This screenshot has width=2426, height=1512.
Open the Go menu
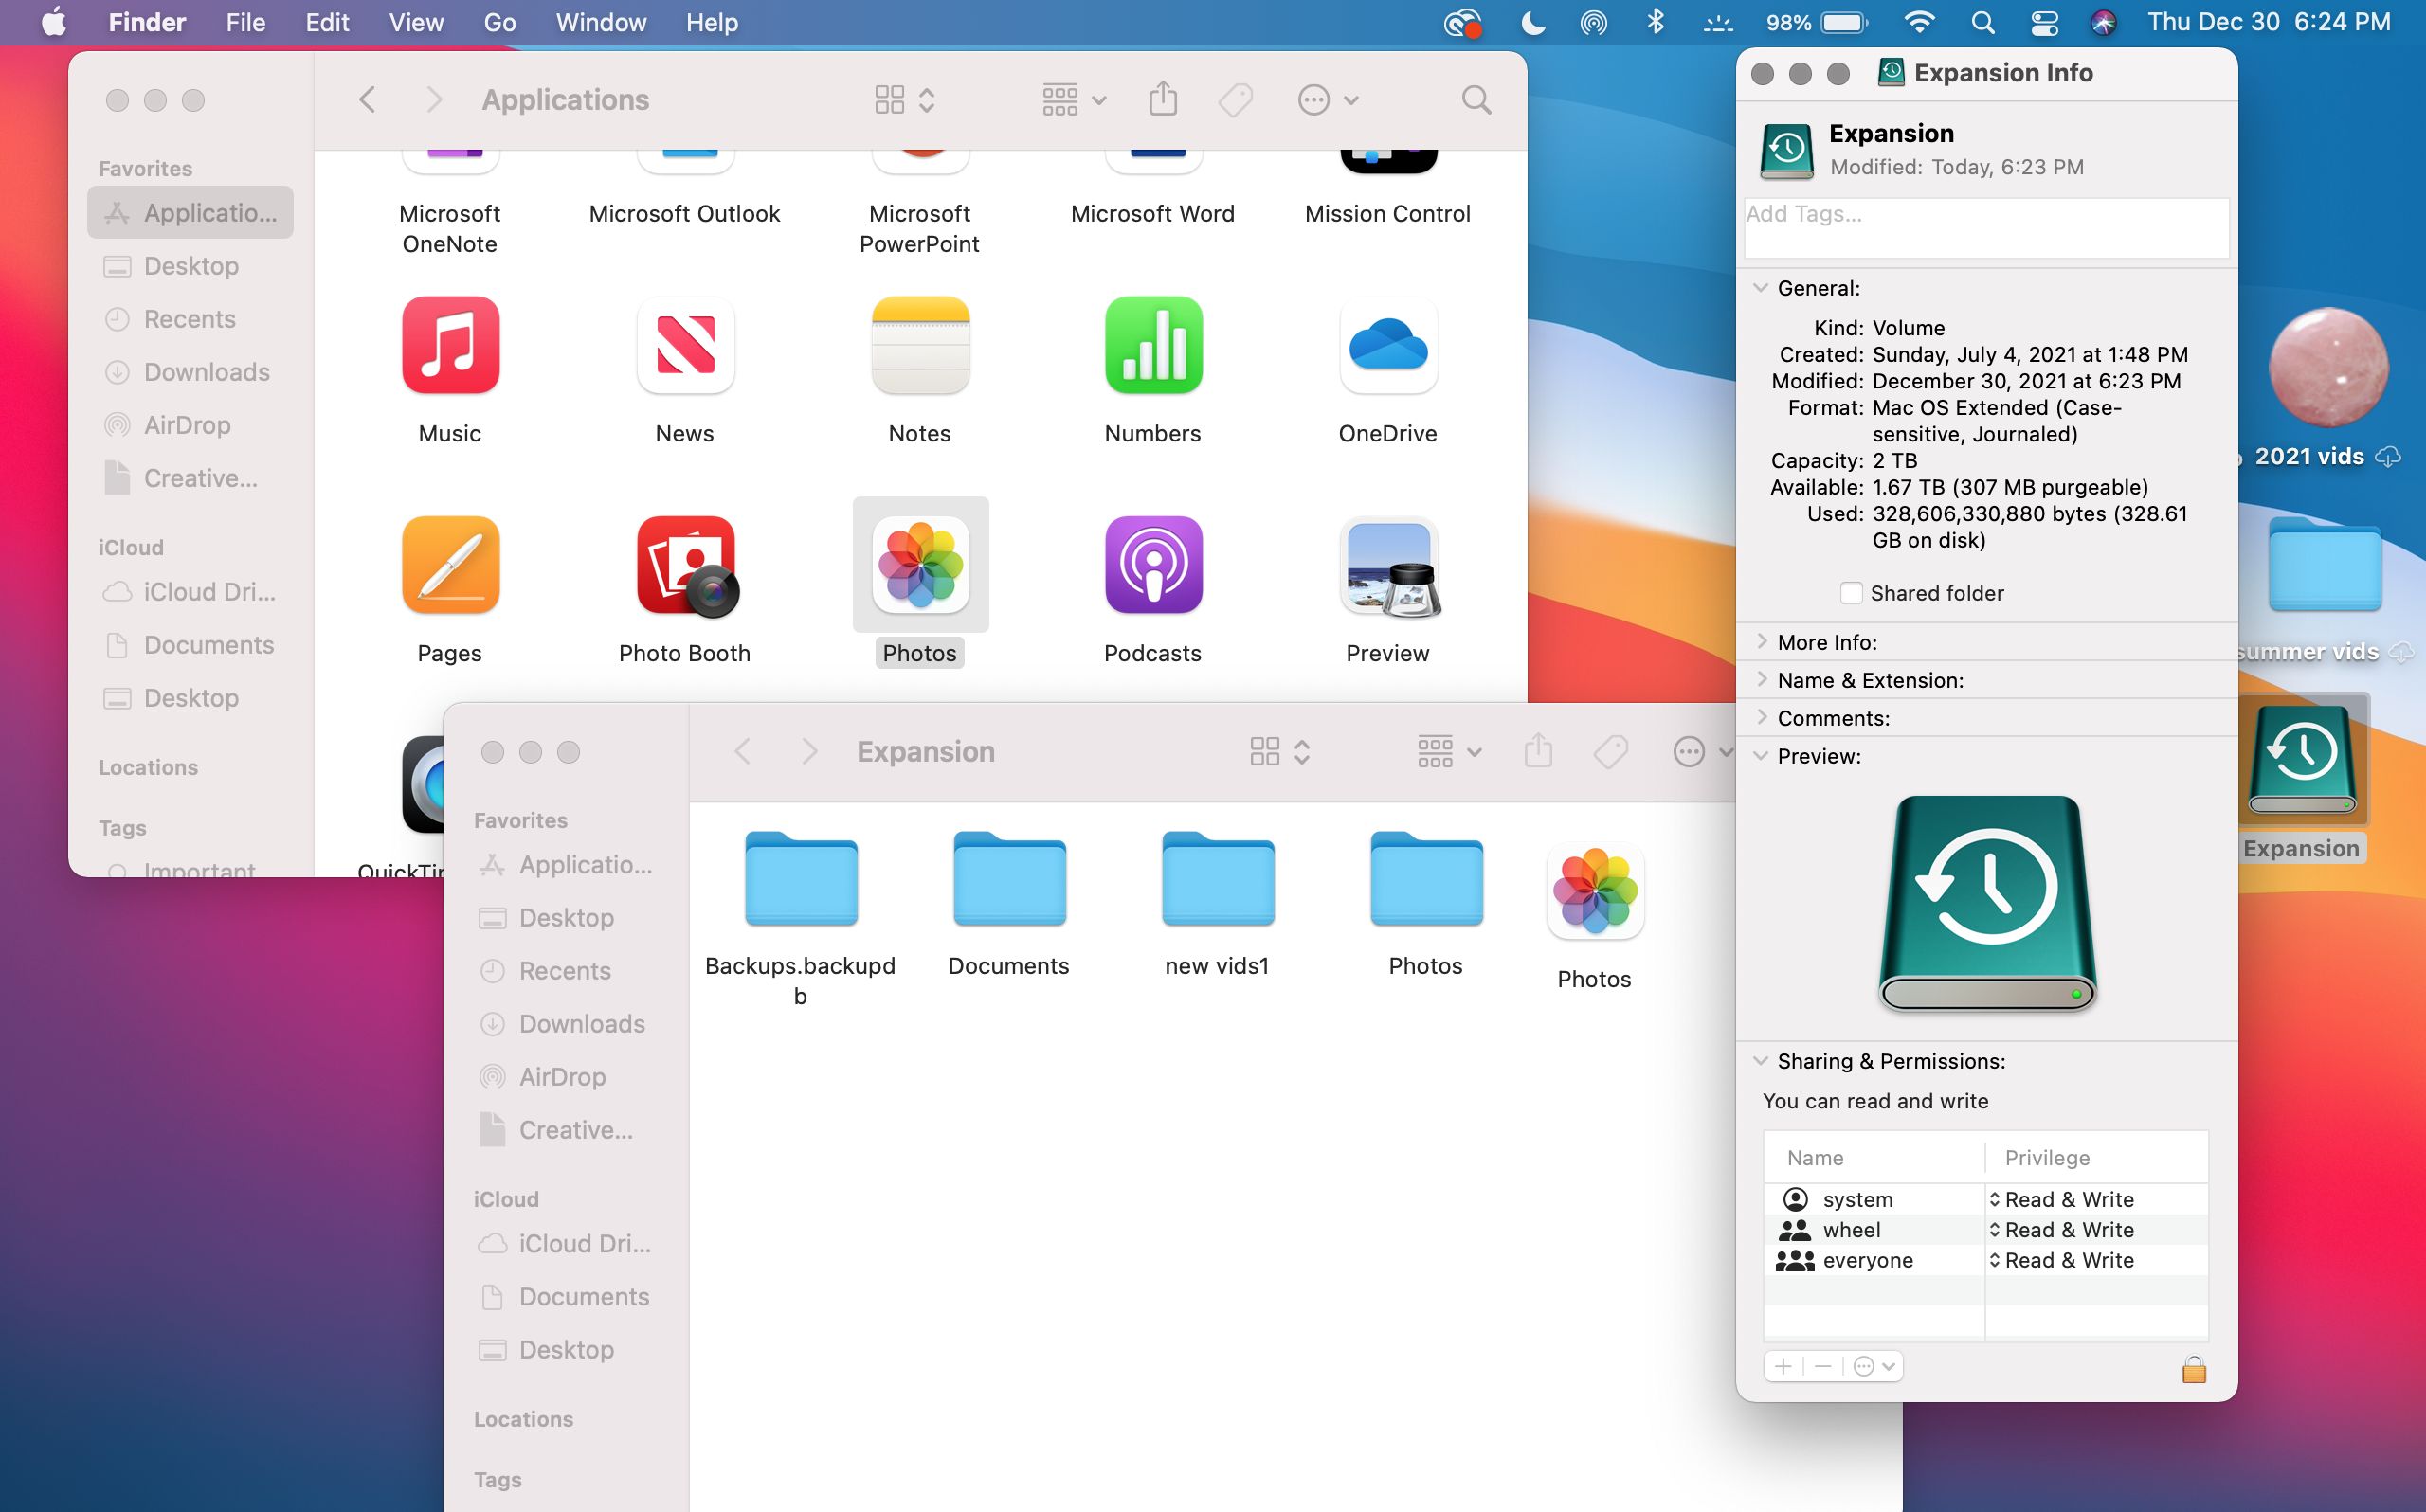tap(499, 22)
